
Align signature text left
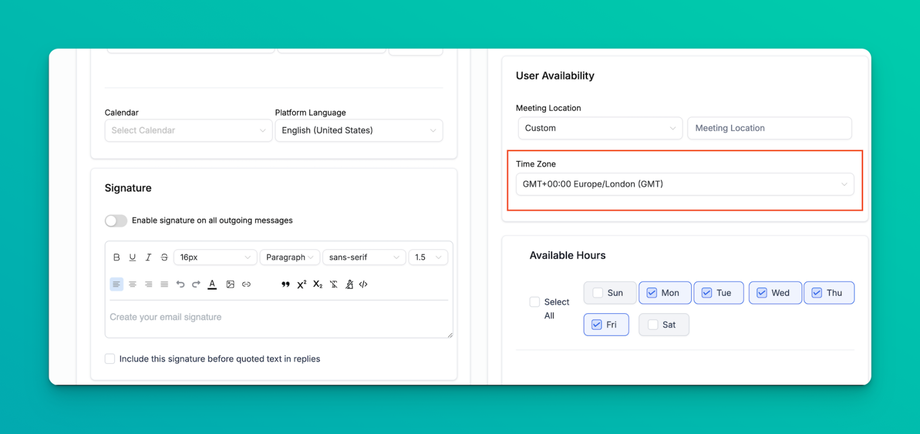(x=116, y=284)
